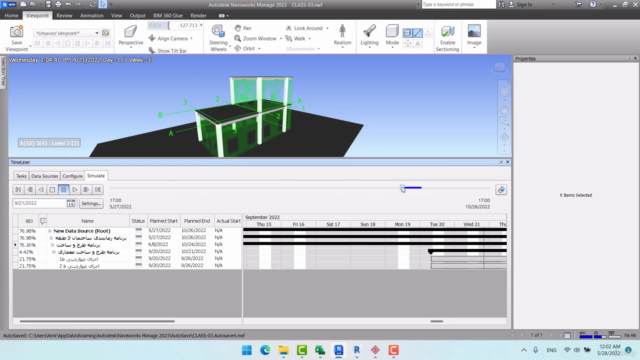Screen dimensions: 640x360
Task: Open the Animation ribbon tab
Action: [x=91, y=16]
